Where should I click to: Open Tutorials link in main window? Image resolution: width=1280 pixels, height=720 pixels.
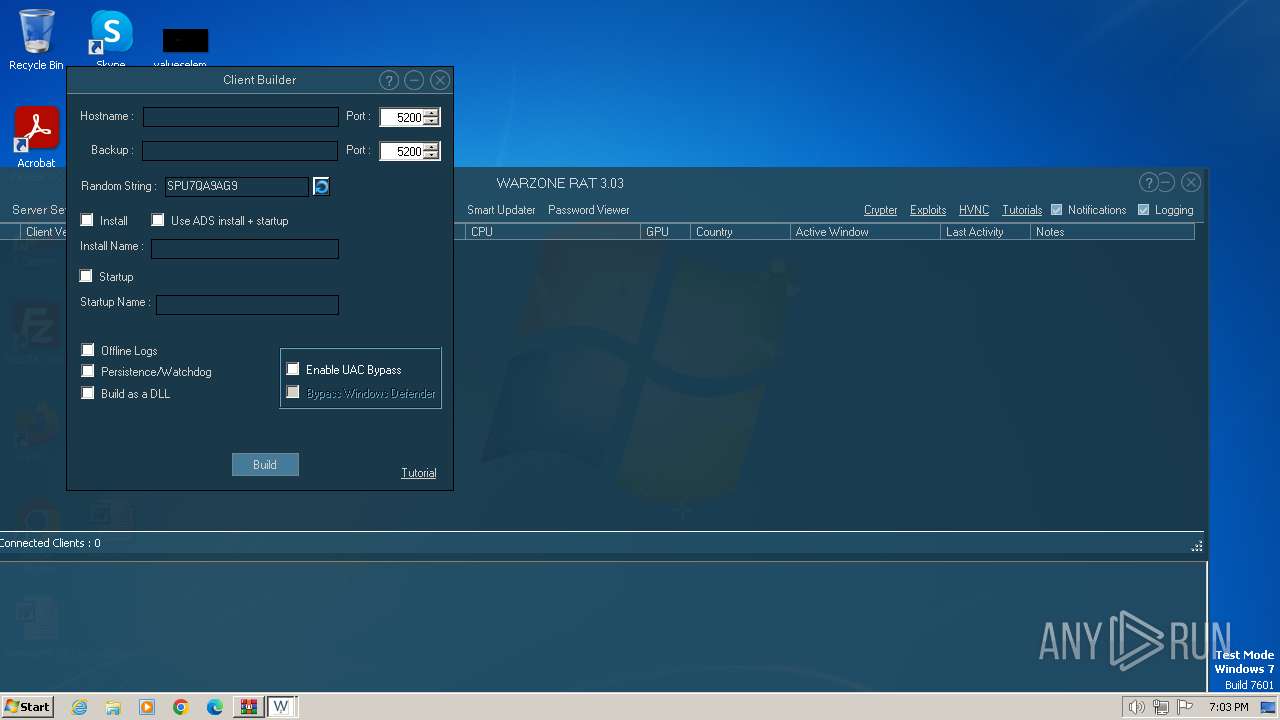coord(1022,210)
